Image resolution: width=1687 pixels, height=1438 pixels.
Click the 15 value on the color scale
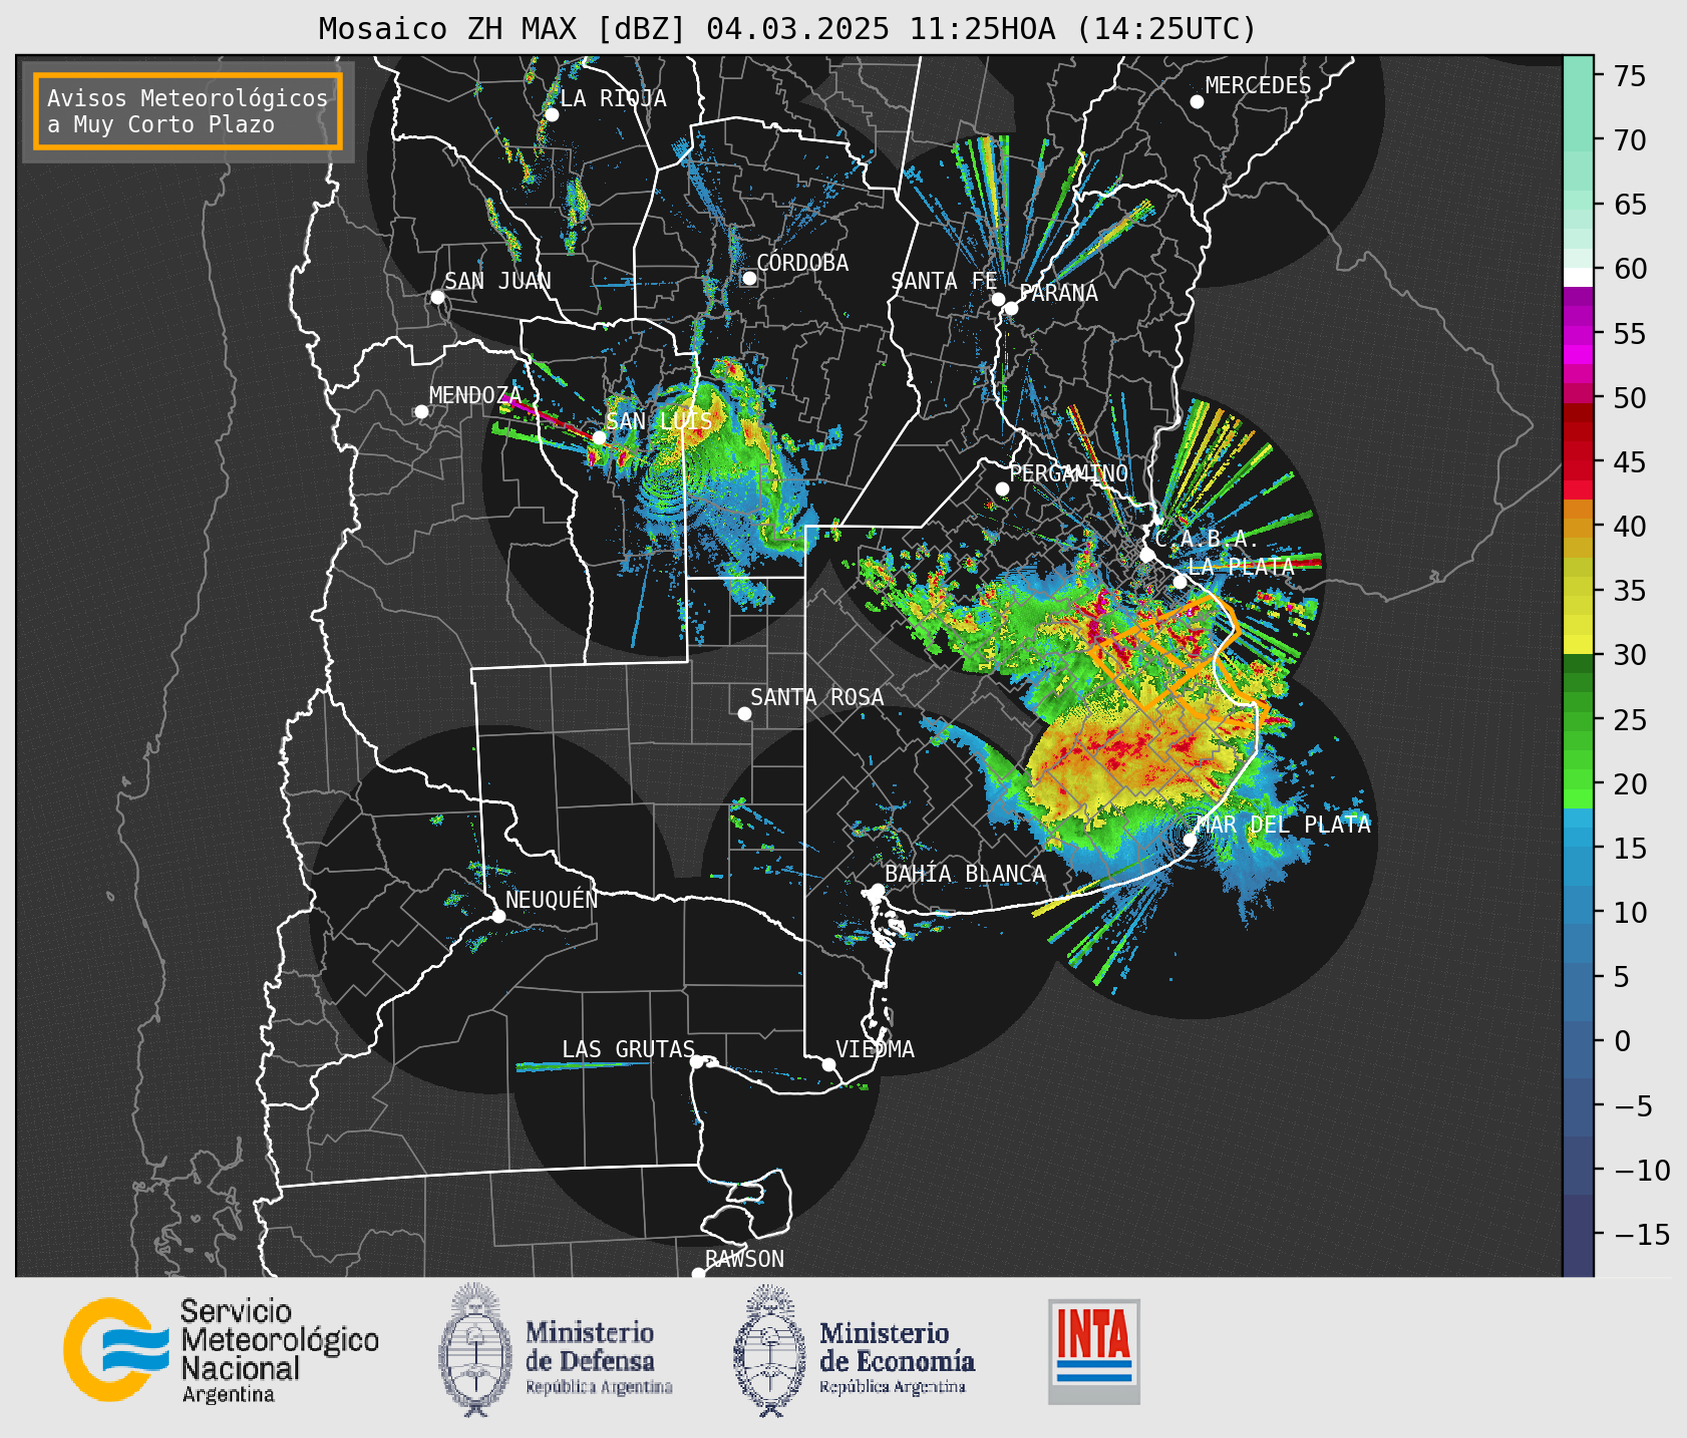coord(1630,848)
